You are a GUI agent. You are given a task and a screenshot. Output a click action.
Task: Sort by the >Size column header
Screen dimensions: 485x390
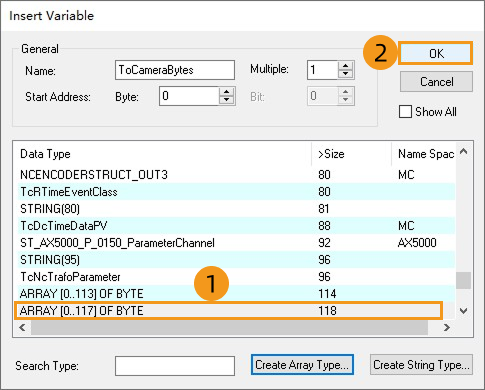(x=351, y=154)
